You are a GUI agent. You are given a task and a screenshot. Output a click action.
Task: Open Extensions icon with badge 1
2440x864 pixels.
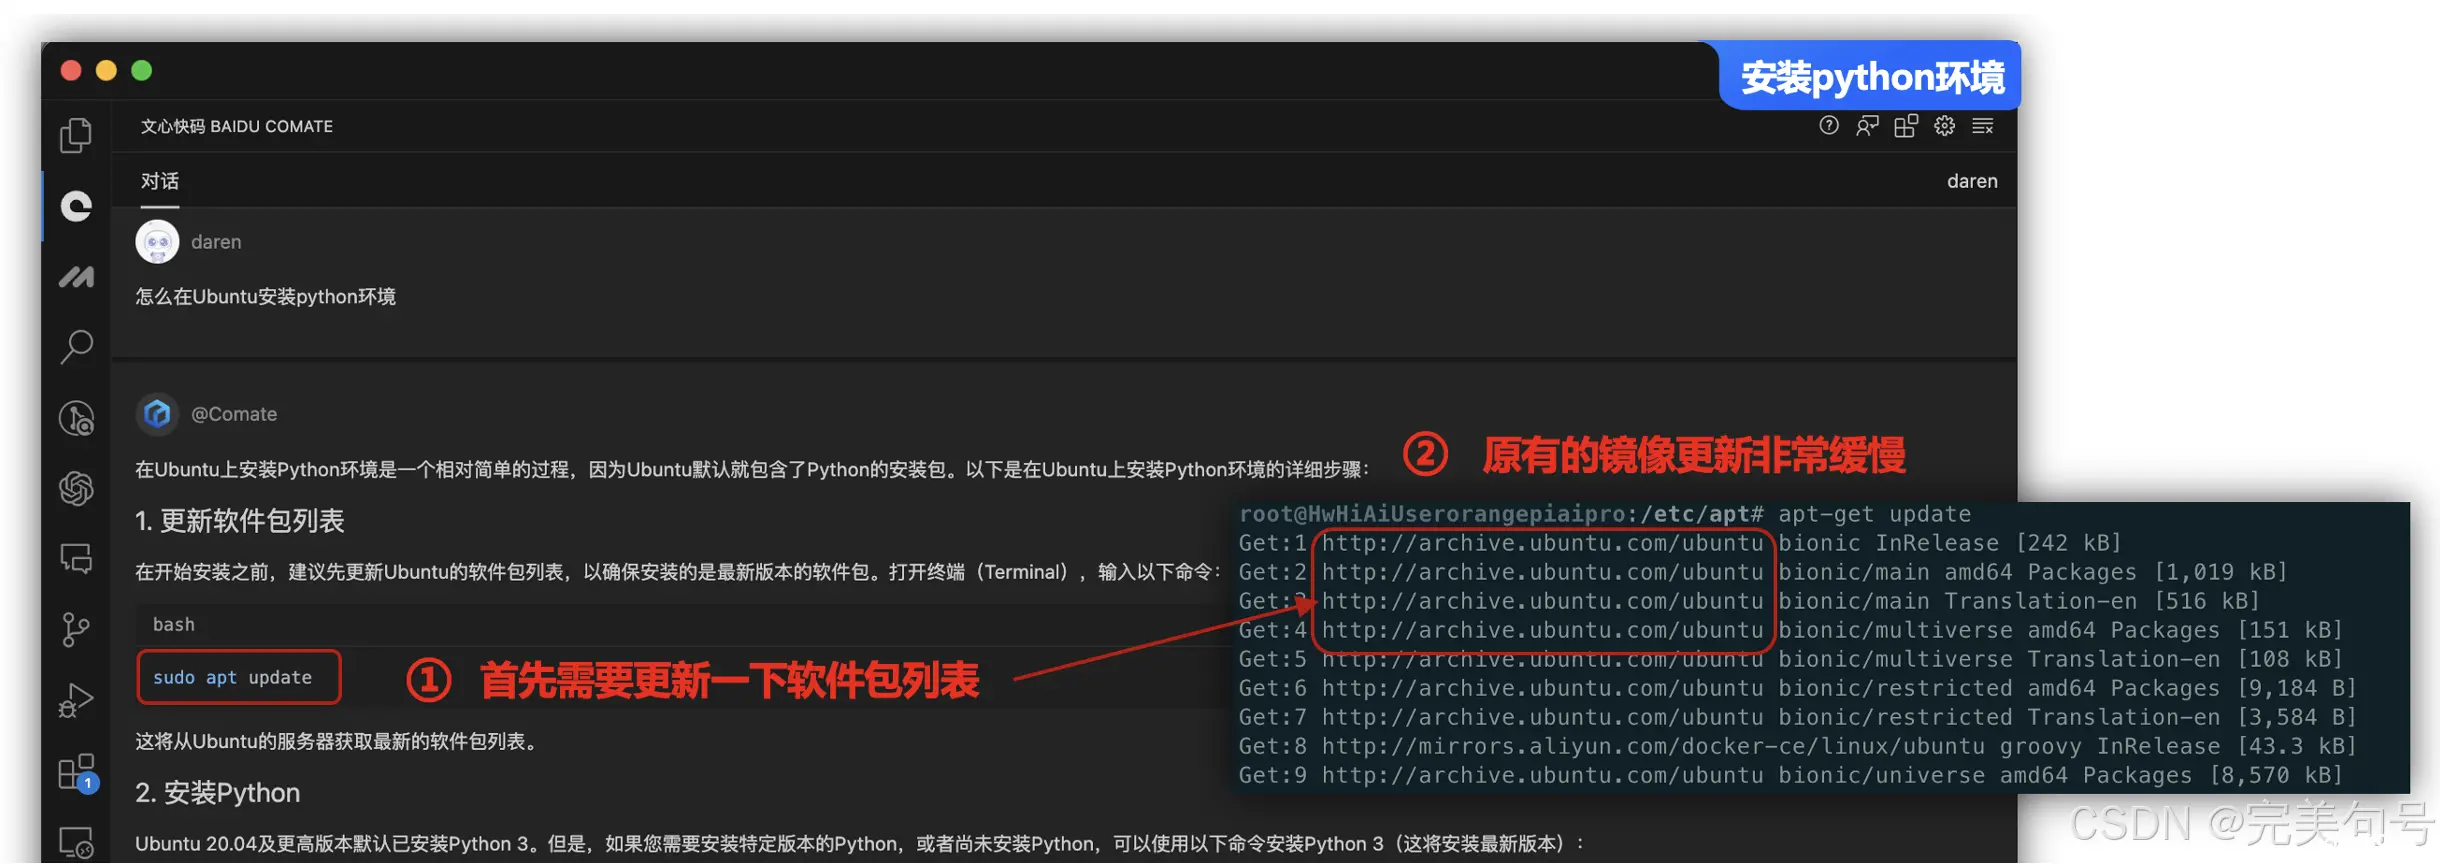[x=77, y=772]
